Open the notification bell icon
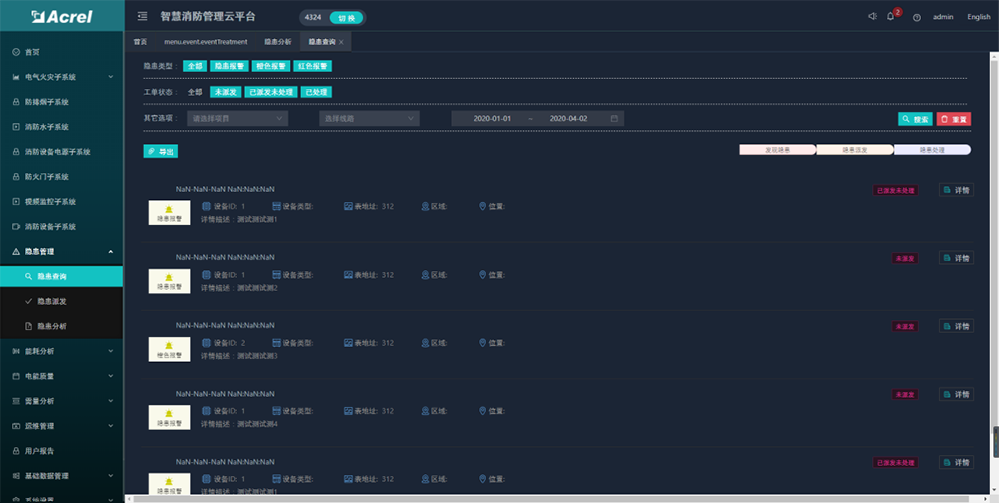The image size is (1000, 504). (891, 17)
